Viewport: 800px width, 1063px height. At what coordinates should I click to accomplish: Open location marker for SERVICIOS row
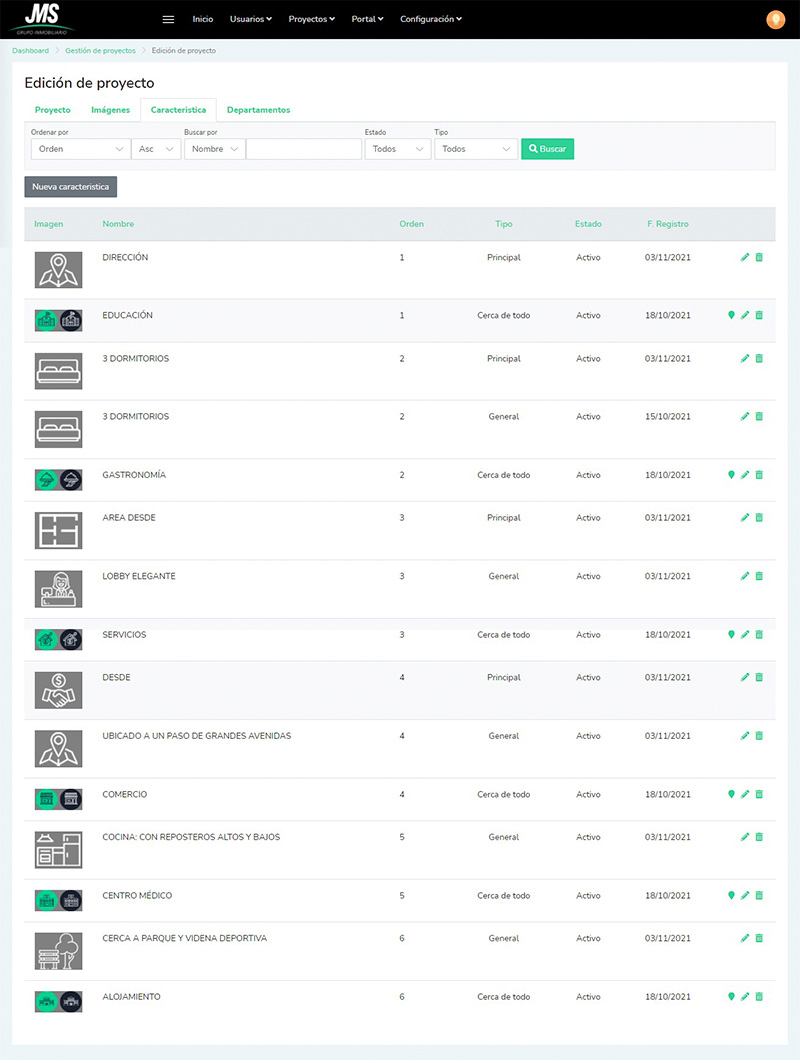(x=731, y=635)
